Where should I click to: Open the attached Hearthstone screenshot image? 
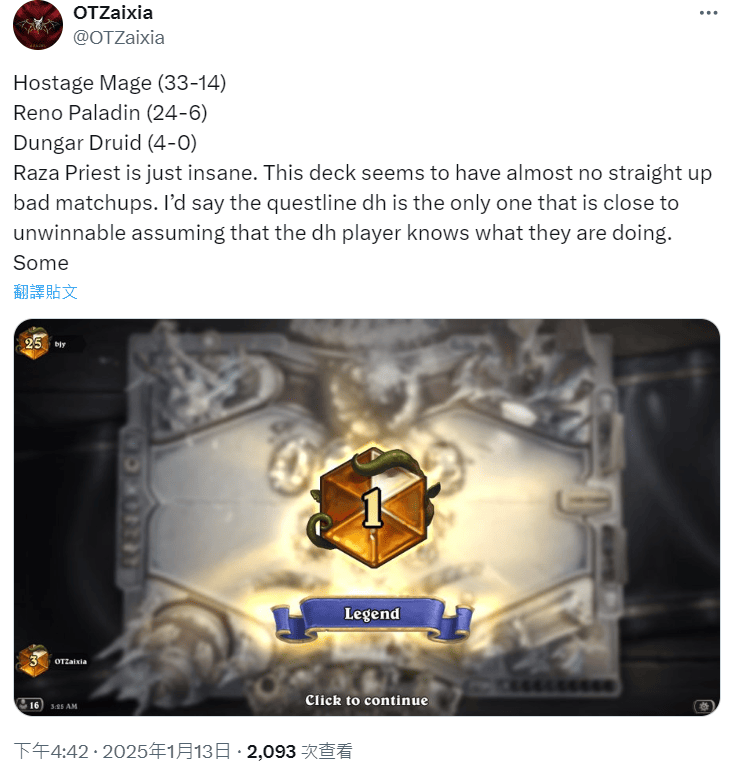tap(367, 517)
